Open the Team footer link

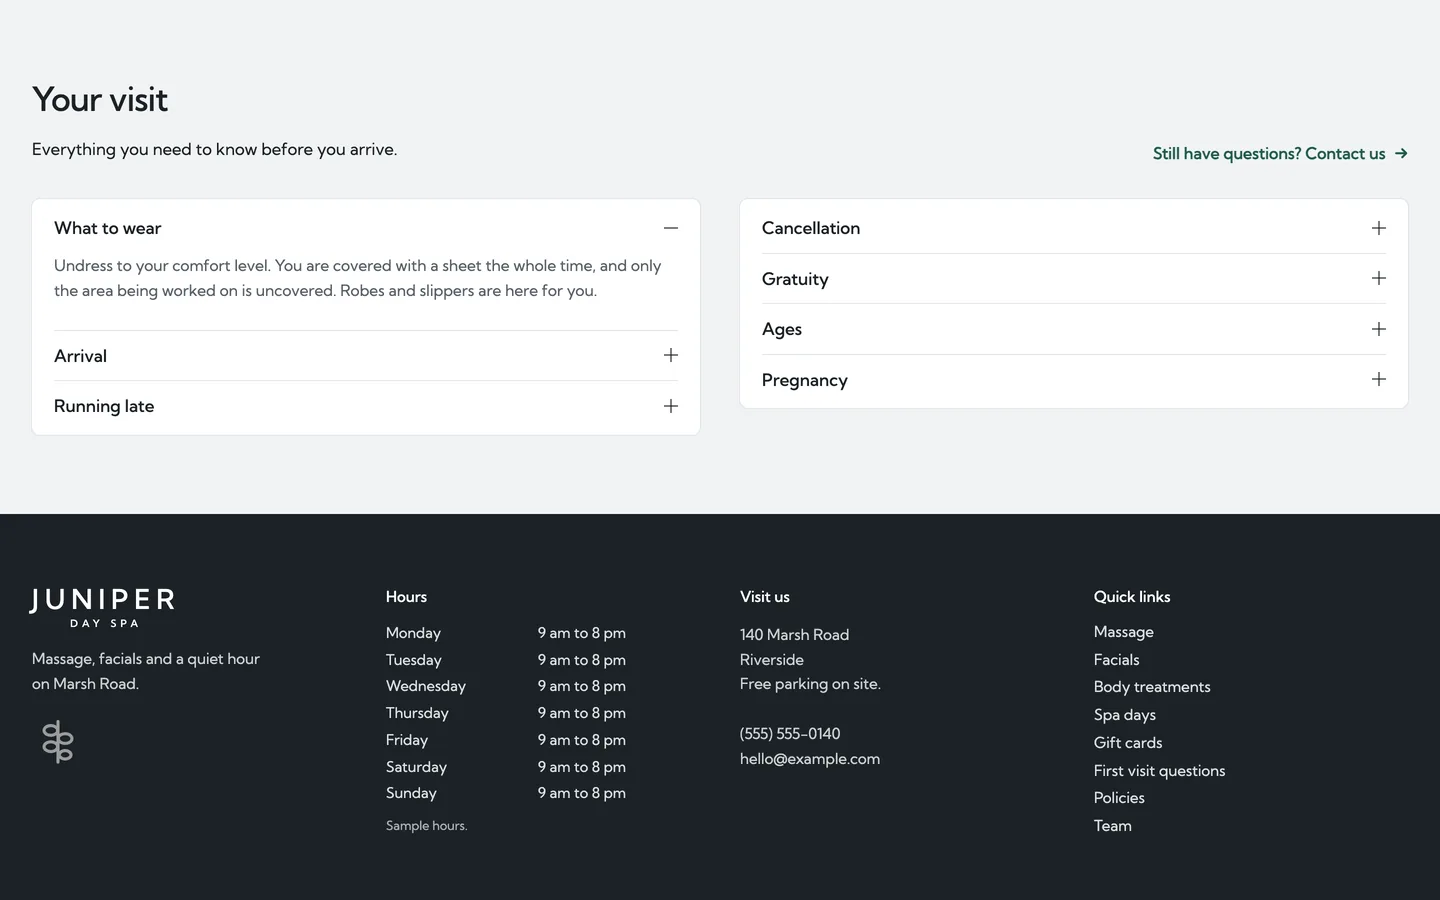click(1113, 826)
